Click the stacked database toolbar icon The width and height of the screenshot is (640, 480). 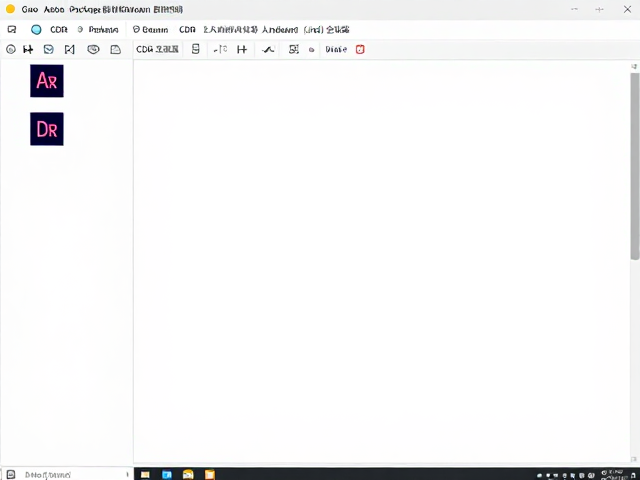click(196, 49)
